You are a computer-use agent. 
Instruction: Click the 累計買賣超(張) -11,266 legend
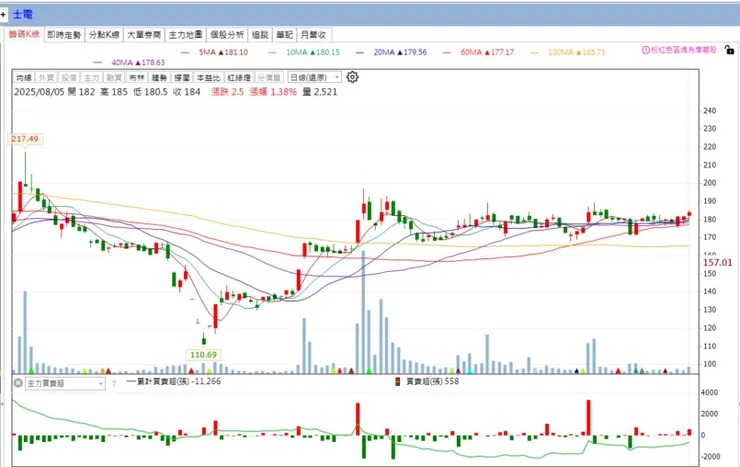(x=174, y=381)
